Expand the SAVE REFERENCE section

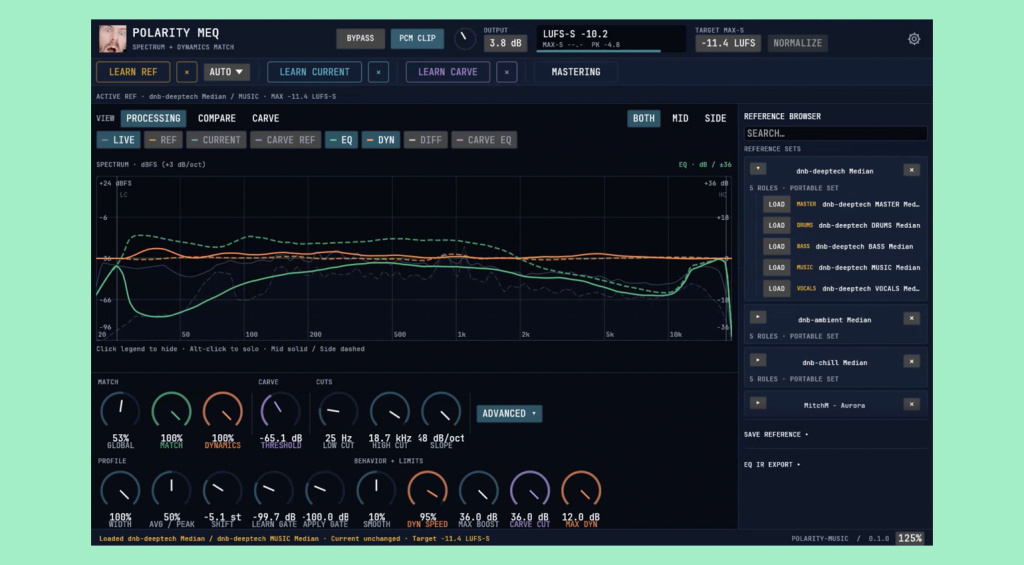pyautogui.click(x=776, y=434)
